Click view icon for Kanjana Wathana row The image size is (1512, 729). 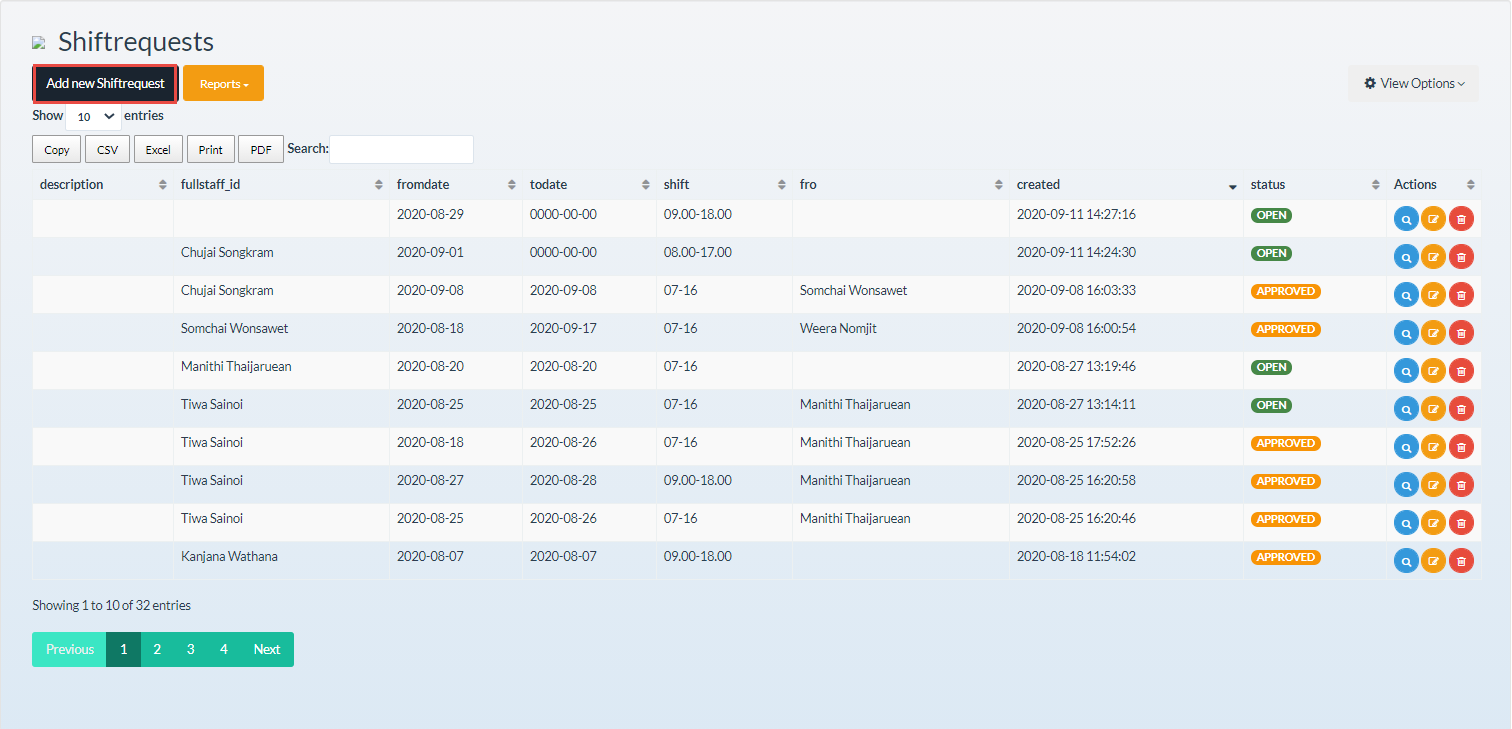[x=1406, y=561]
